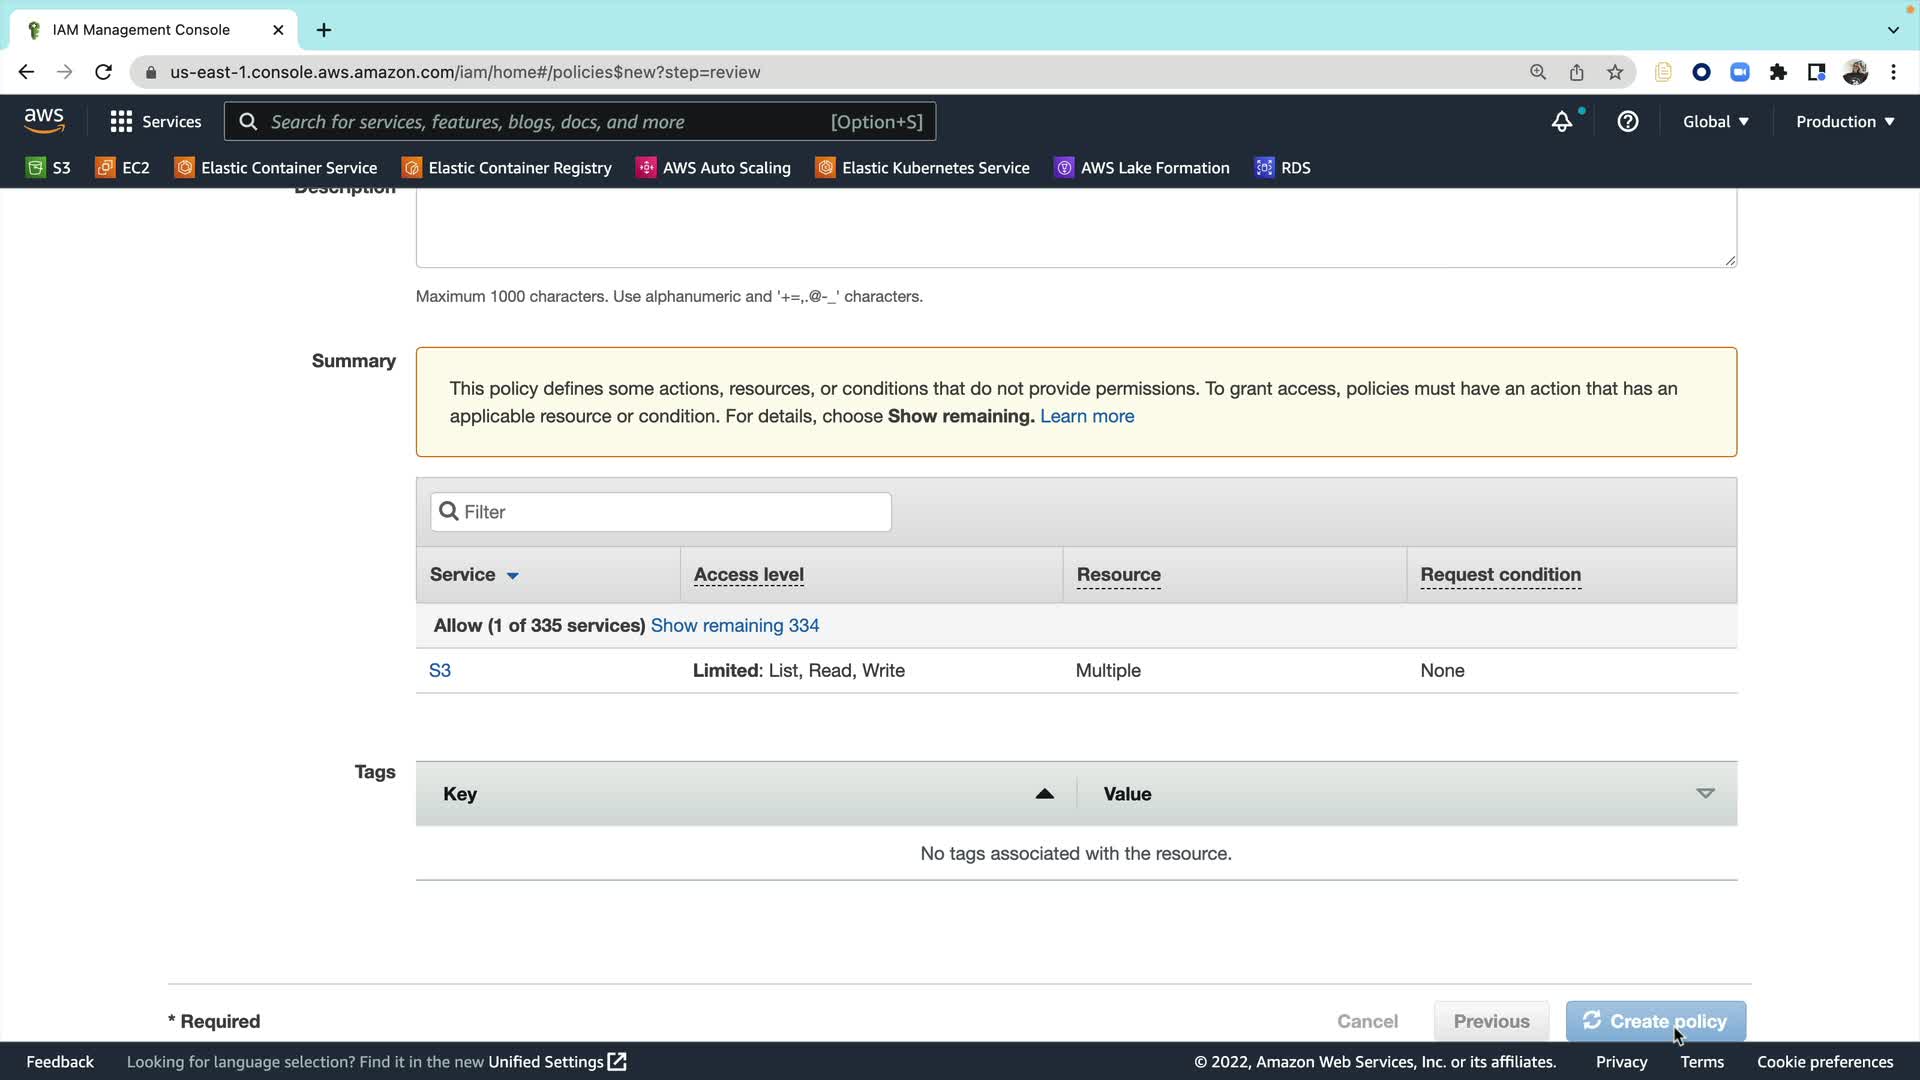Open the Elastic Kubernetes Service shortcut
1920x1080 pixels.
922,168
